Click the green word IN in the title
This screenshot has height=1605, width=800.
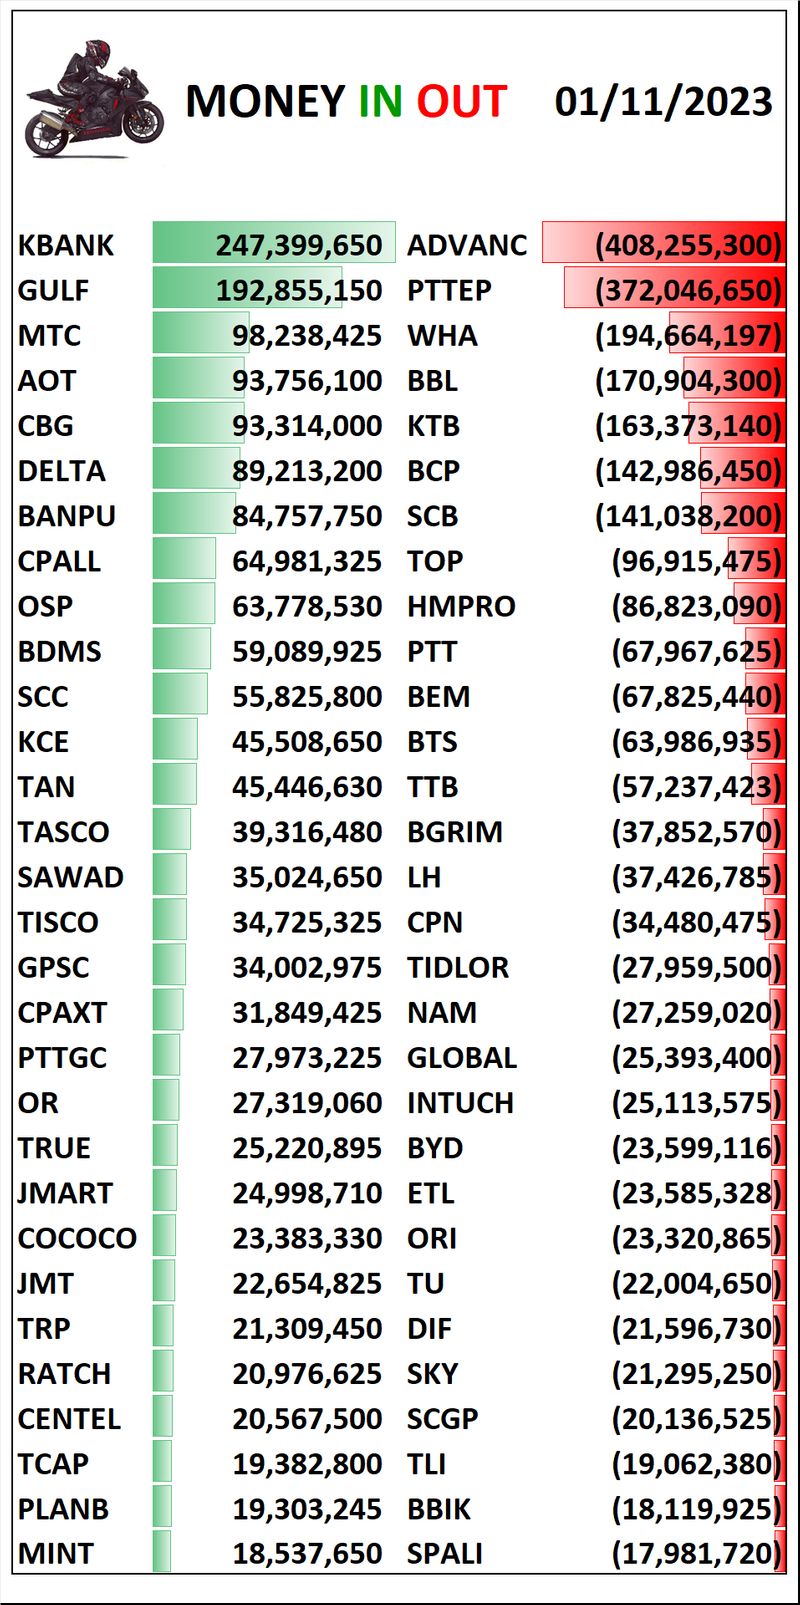(380, 102)
